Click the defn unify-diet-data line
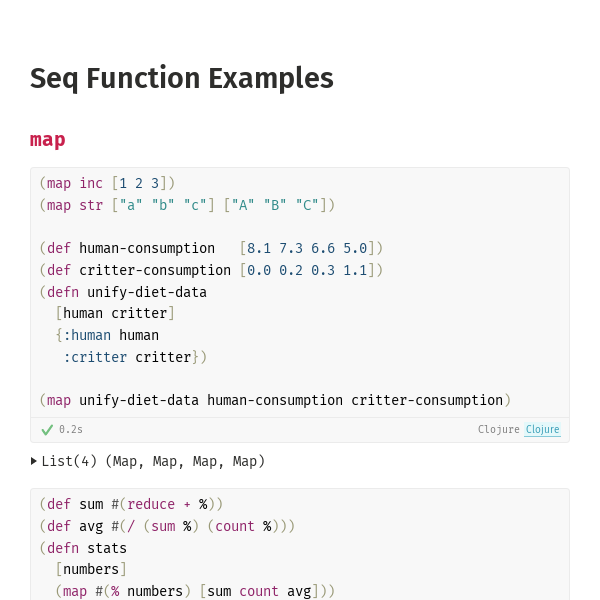The width and height of the screenshot is (600, 600). tap(123, 292)
